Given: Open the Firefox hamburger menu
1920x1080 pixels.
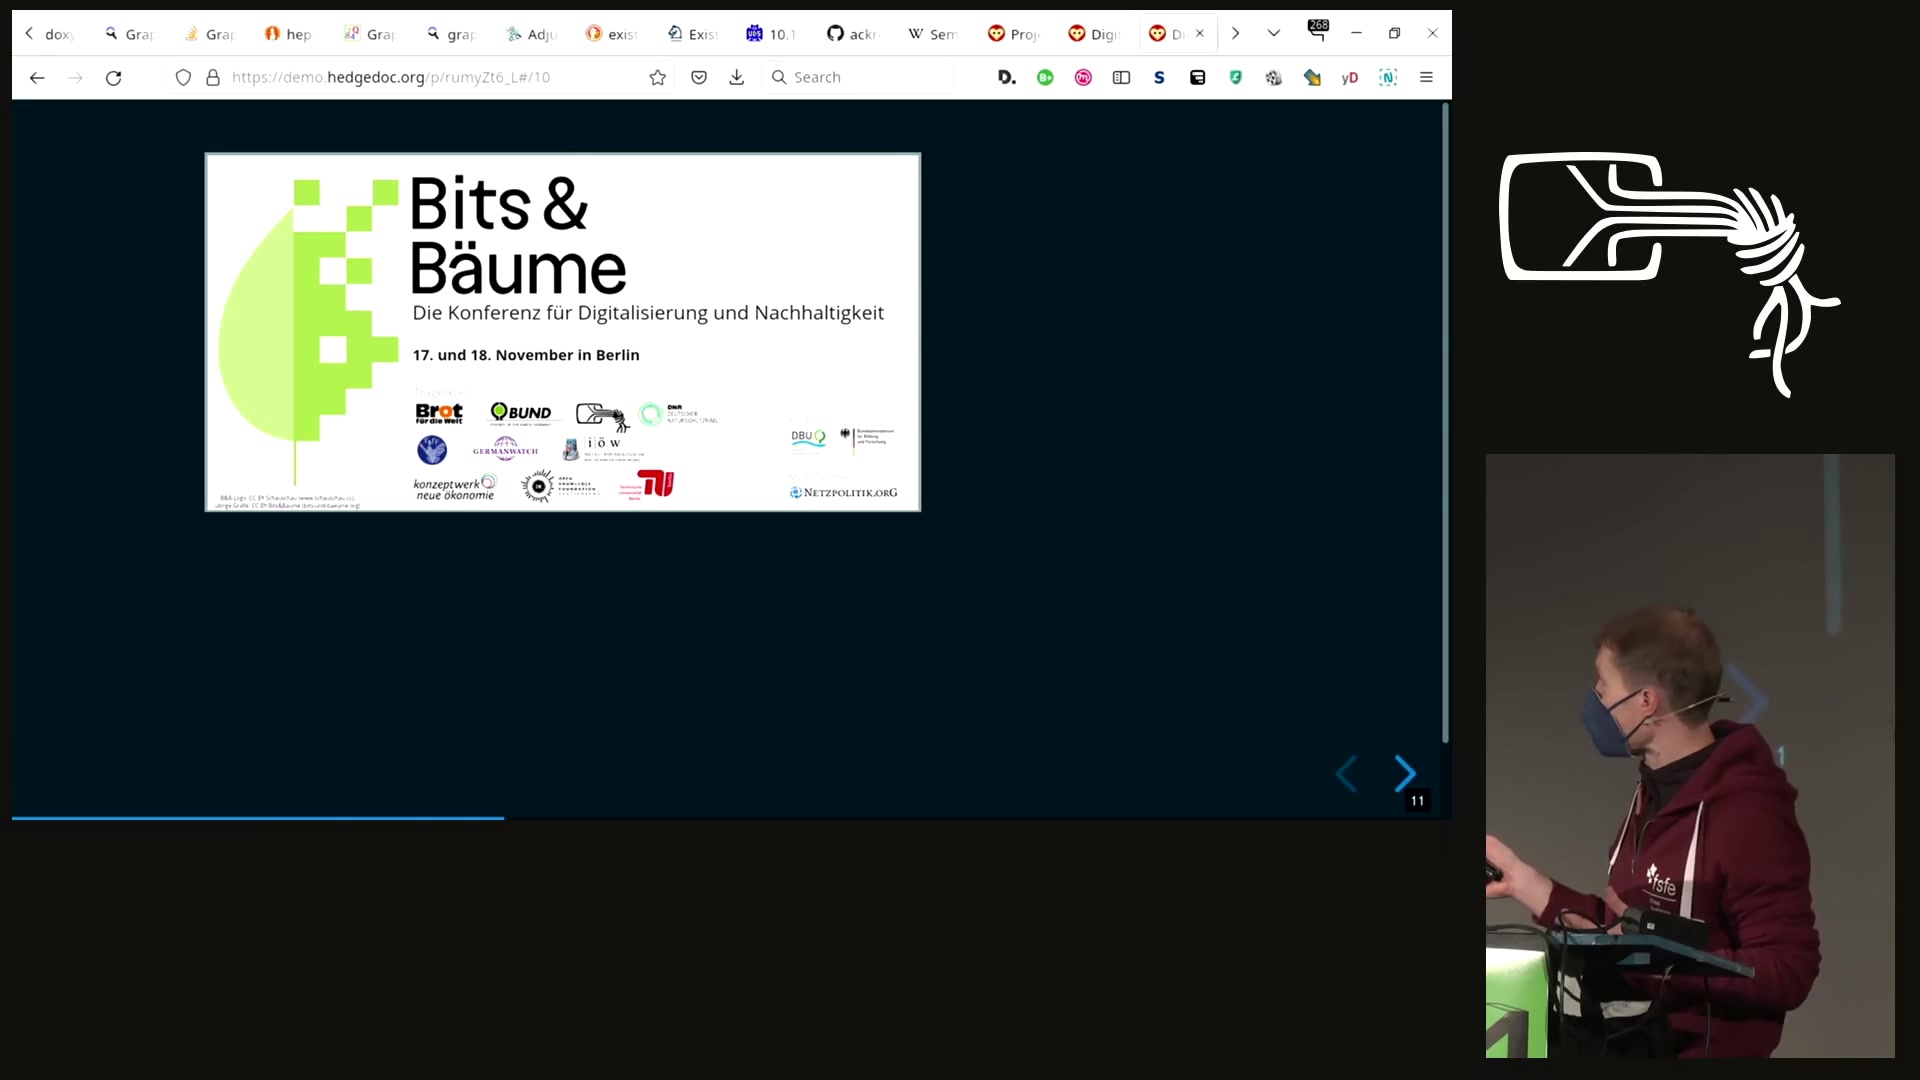Looking at the screenshot, I should tap(1426, 77).
